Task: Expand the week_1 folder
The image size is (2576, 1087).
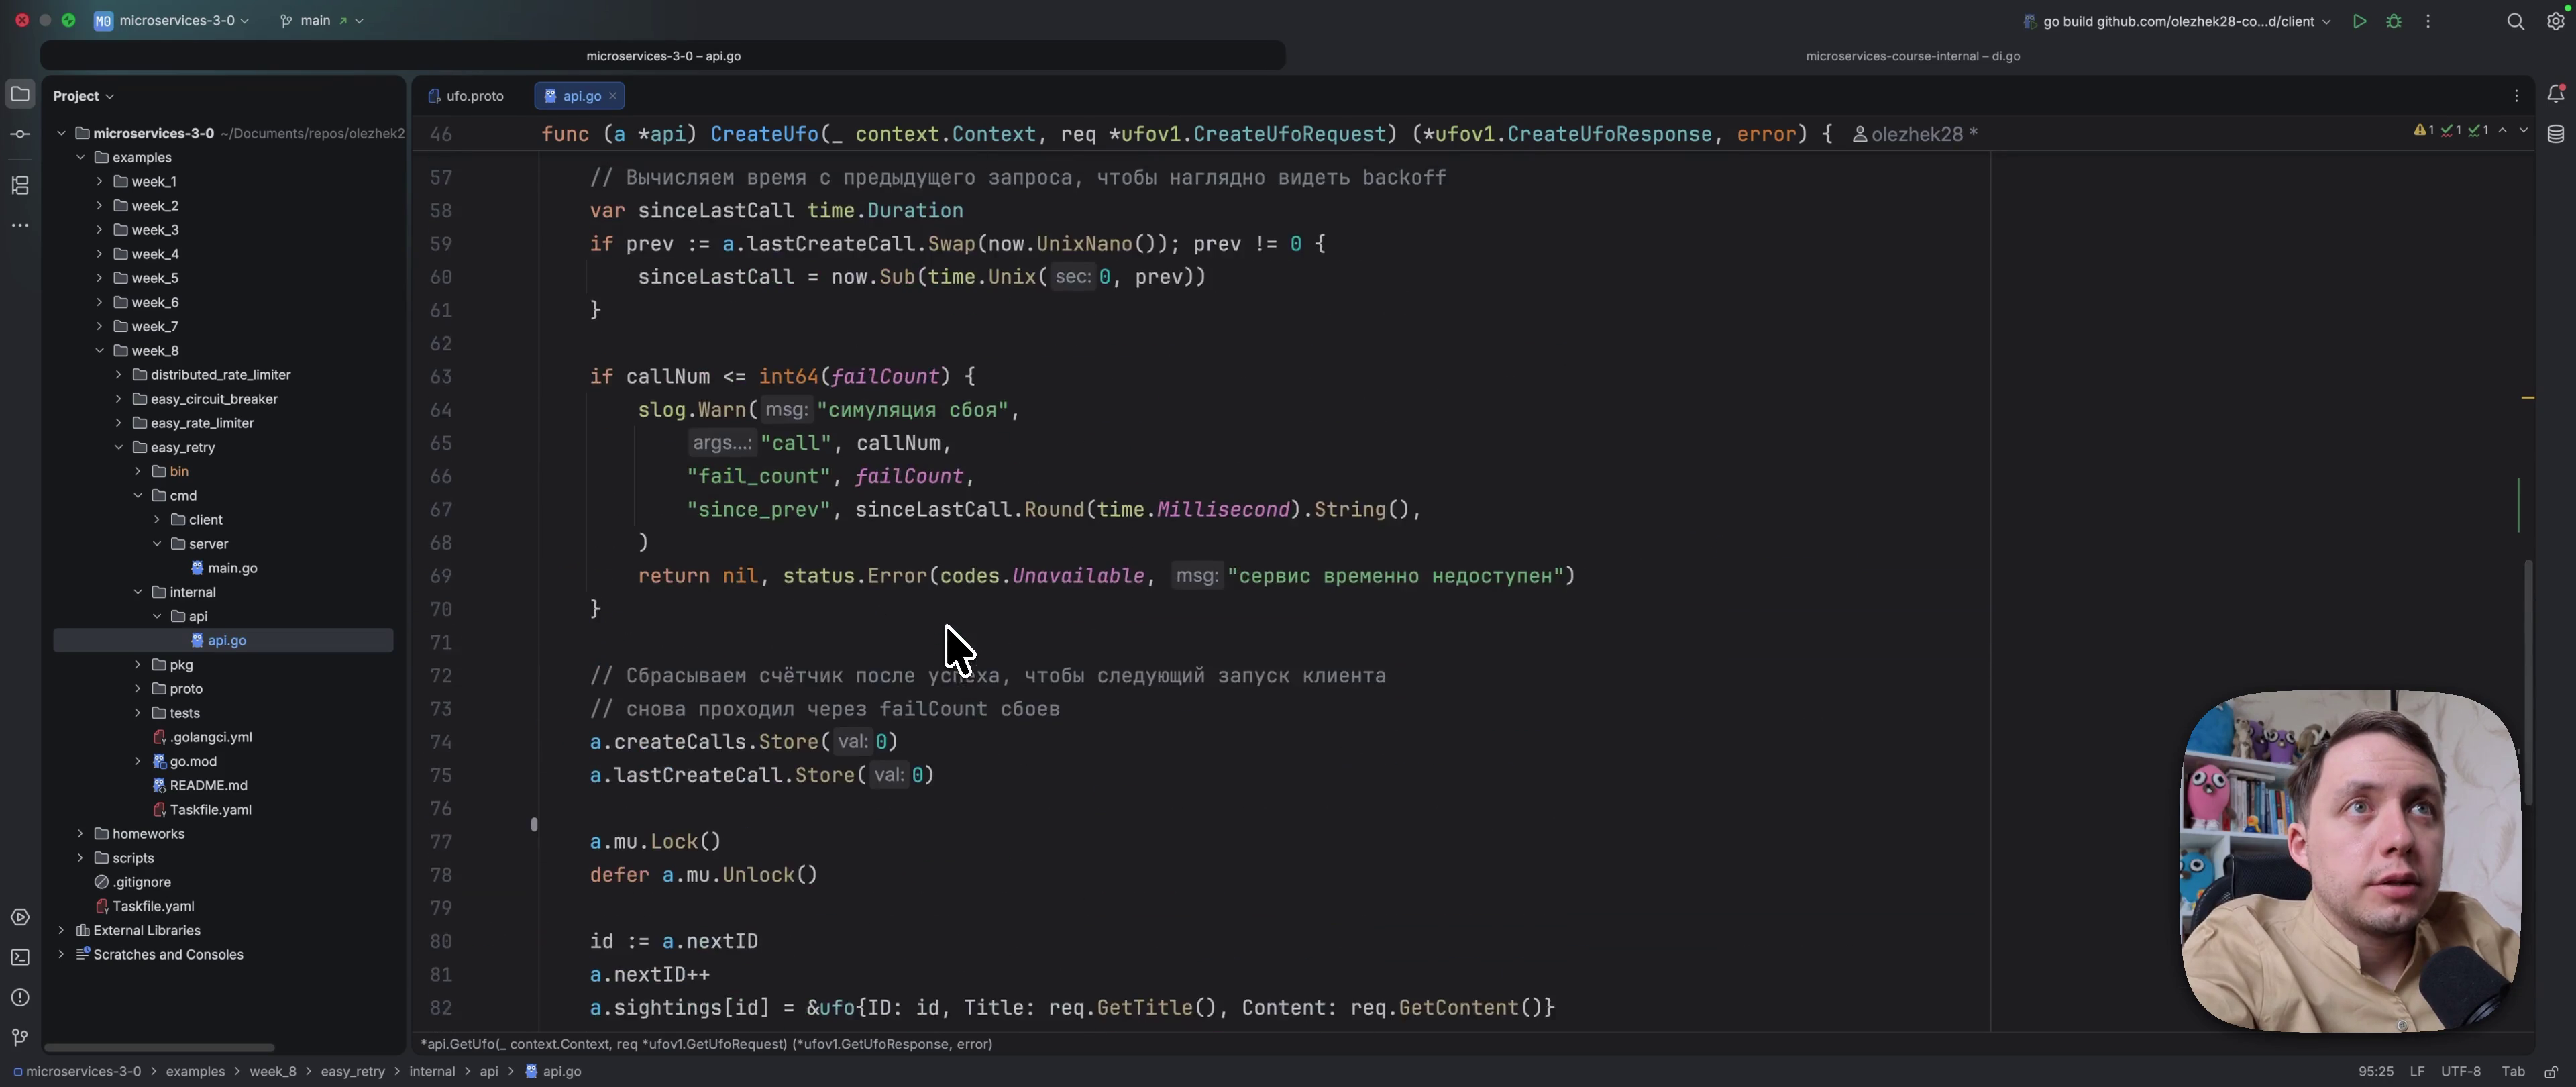Action: (99, 182)
